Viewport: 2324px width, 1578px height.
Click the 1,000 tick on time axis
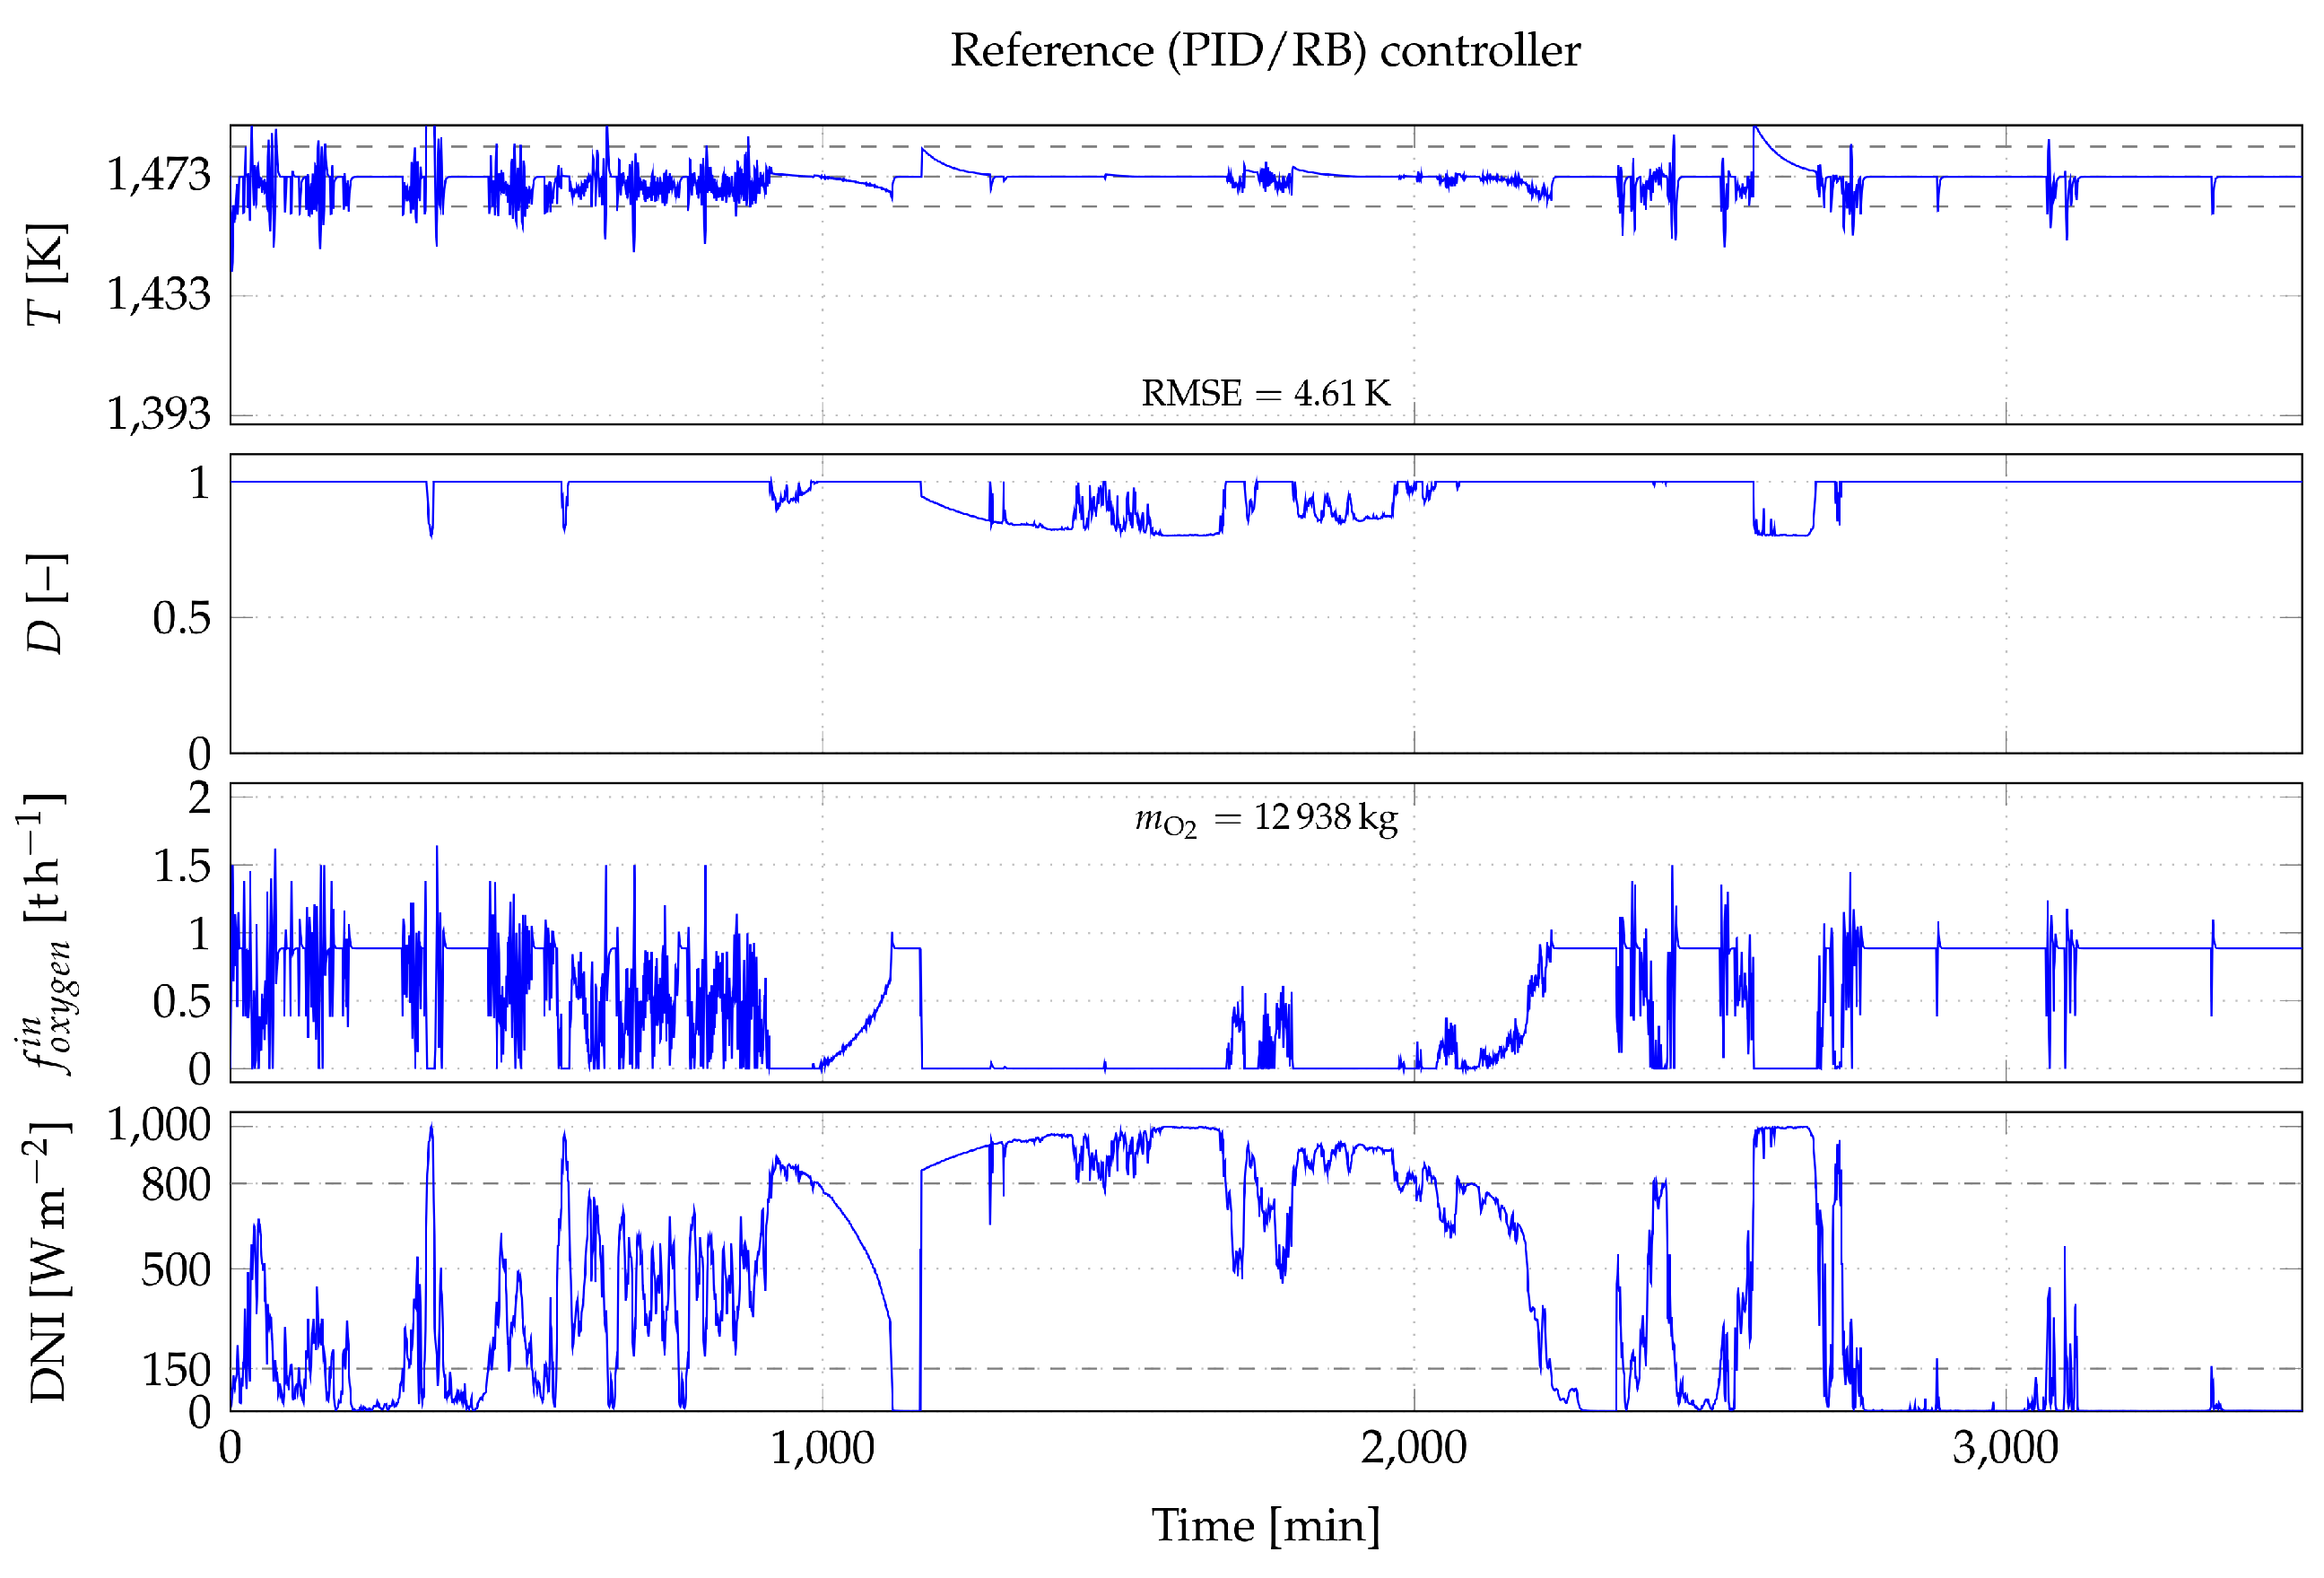coord(822,1448)
